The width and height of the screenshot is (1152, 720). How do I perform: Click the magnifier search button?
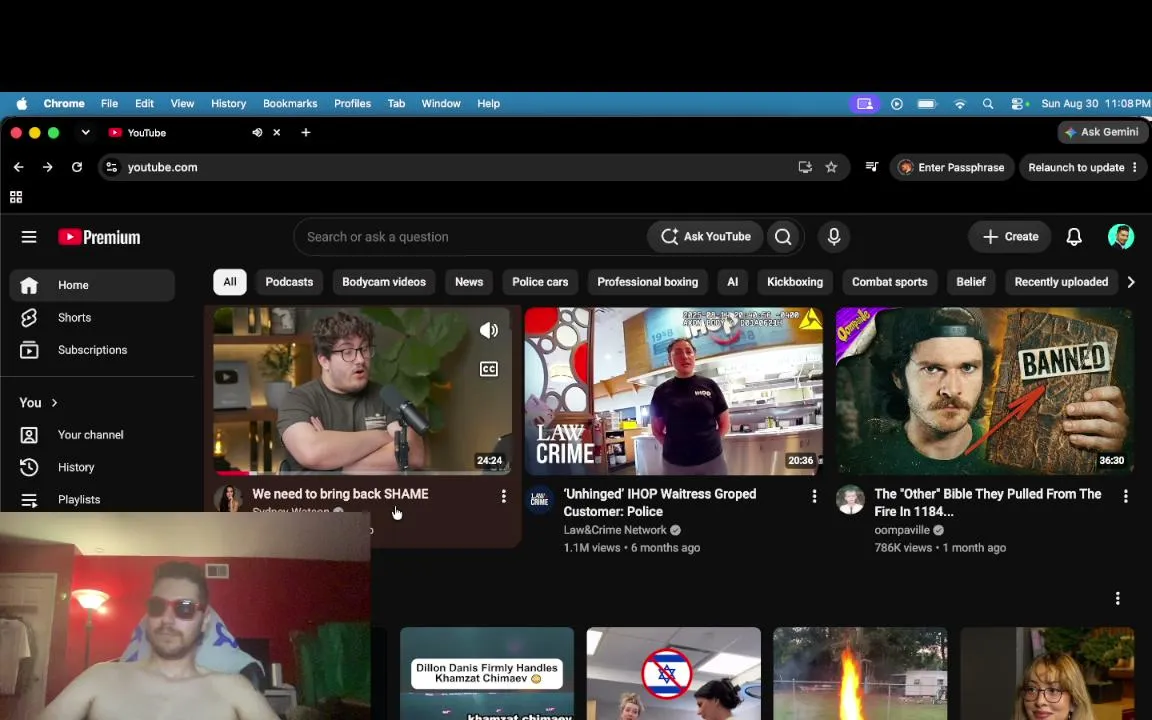[783, 237]
